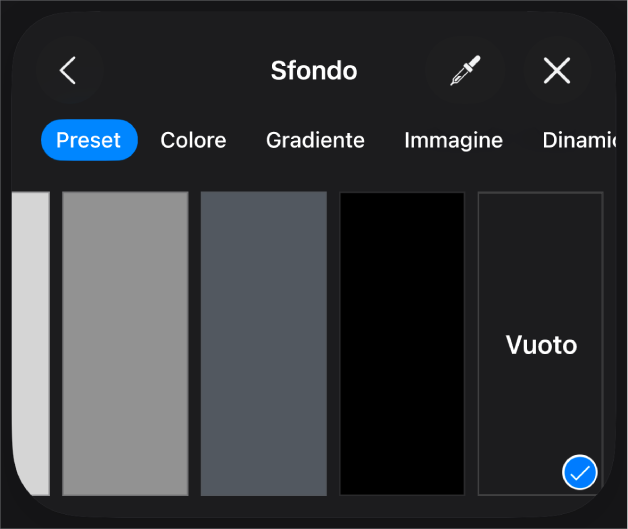Close the Sfondo panel with X

(x=557, y=70)
